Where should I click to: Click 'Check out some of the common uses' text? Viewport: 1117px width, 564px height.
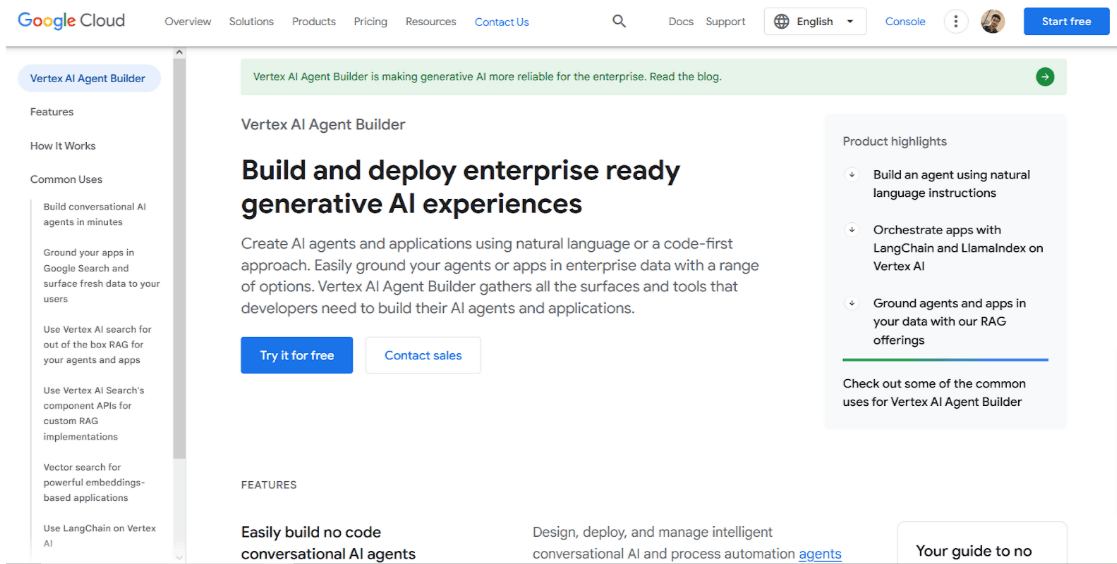click(x=935, y=392)
